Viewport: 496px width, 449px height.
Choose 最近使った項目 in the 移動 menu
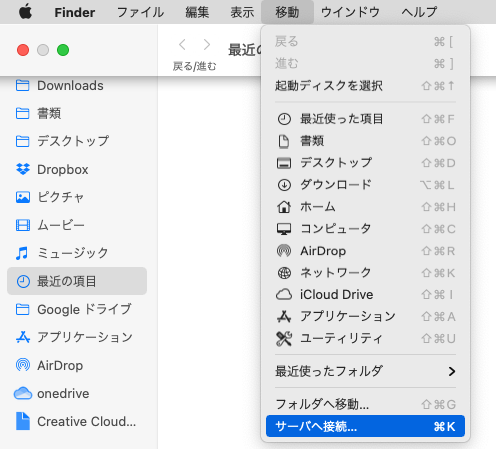tap(365, 119)
